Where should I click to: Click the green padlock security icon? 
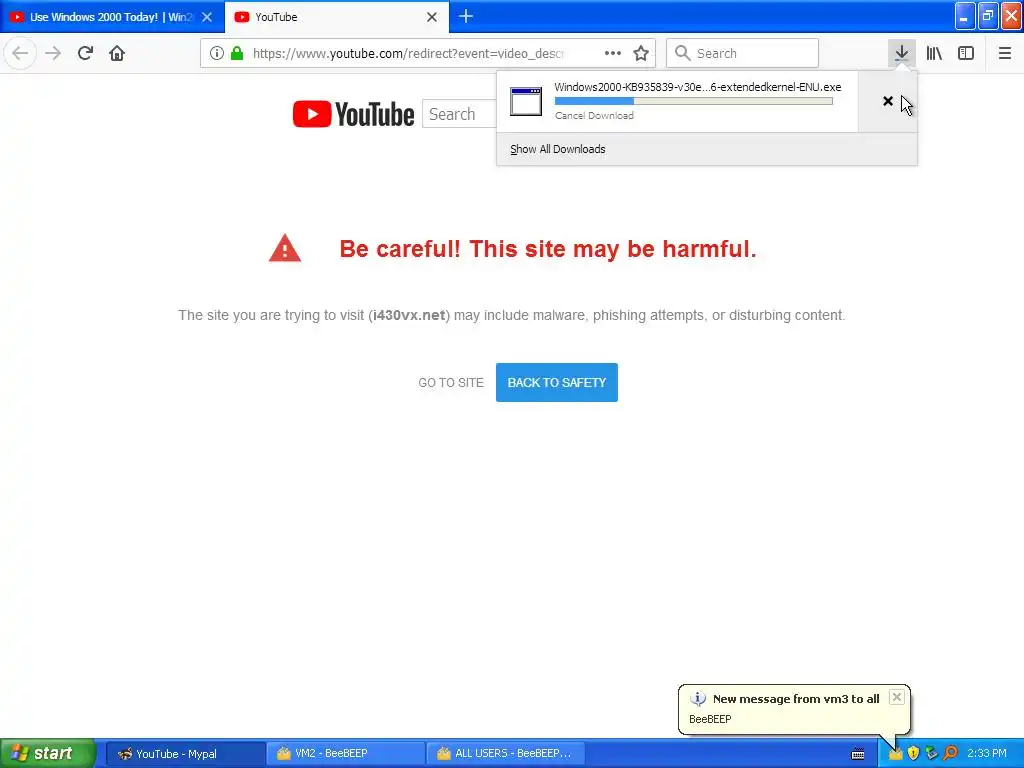tap(237, 53)
